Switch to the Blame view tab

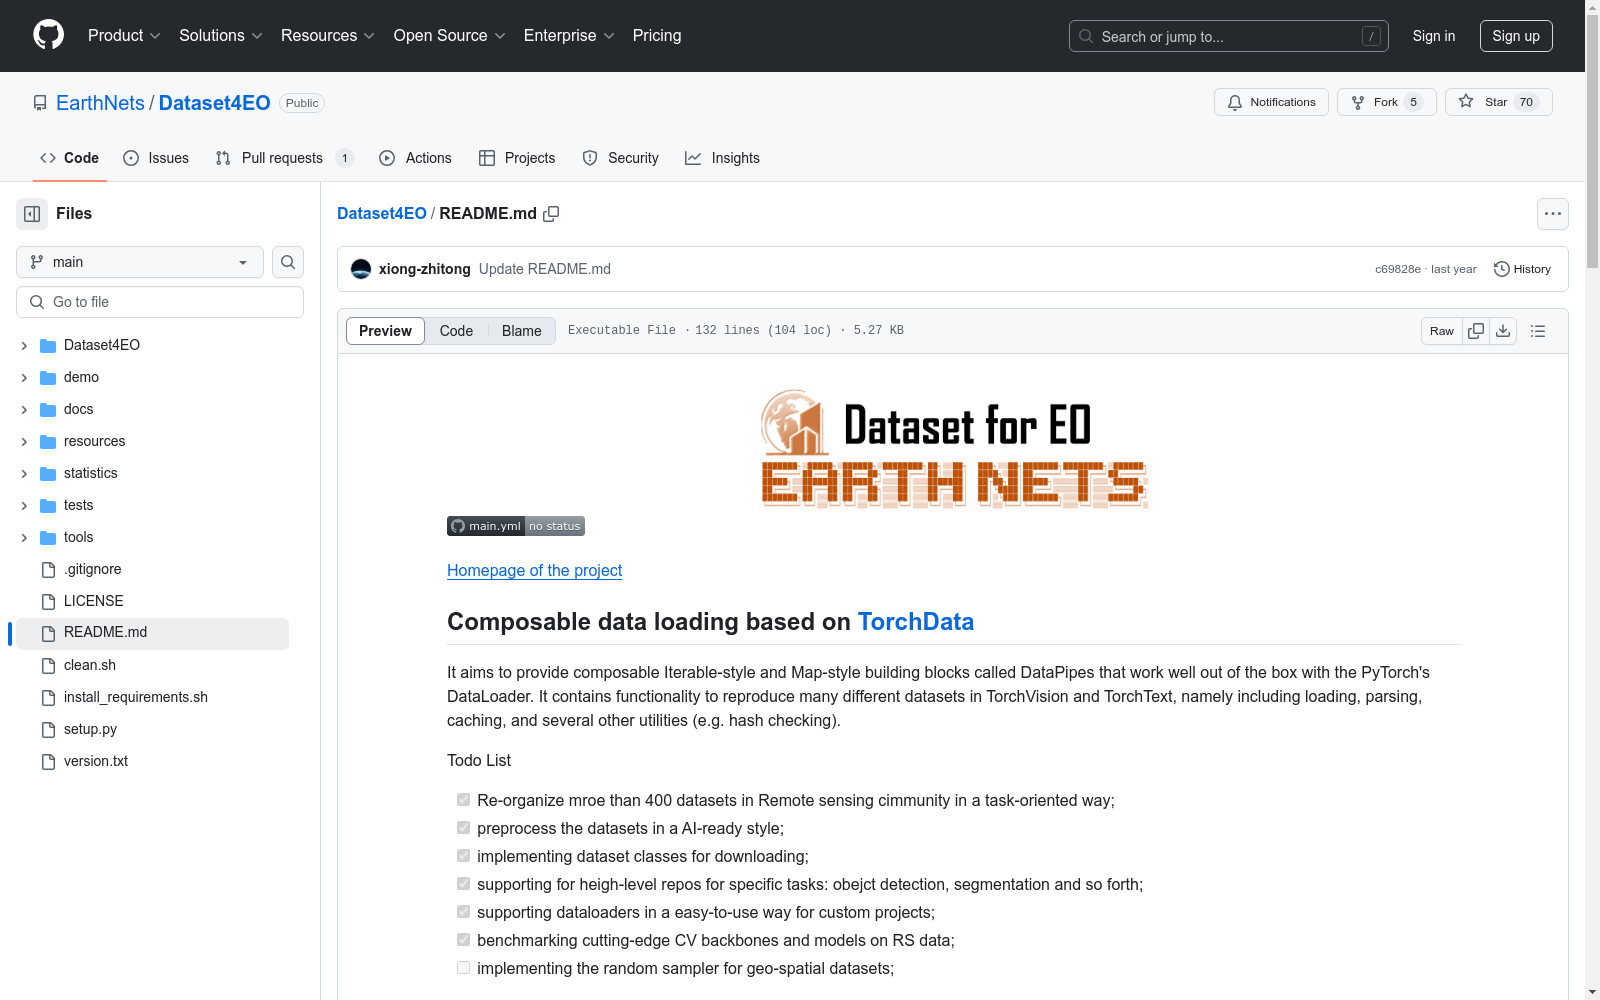pos(521,331)
